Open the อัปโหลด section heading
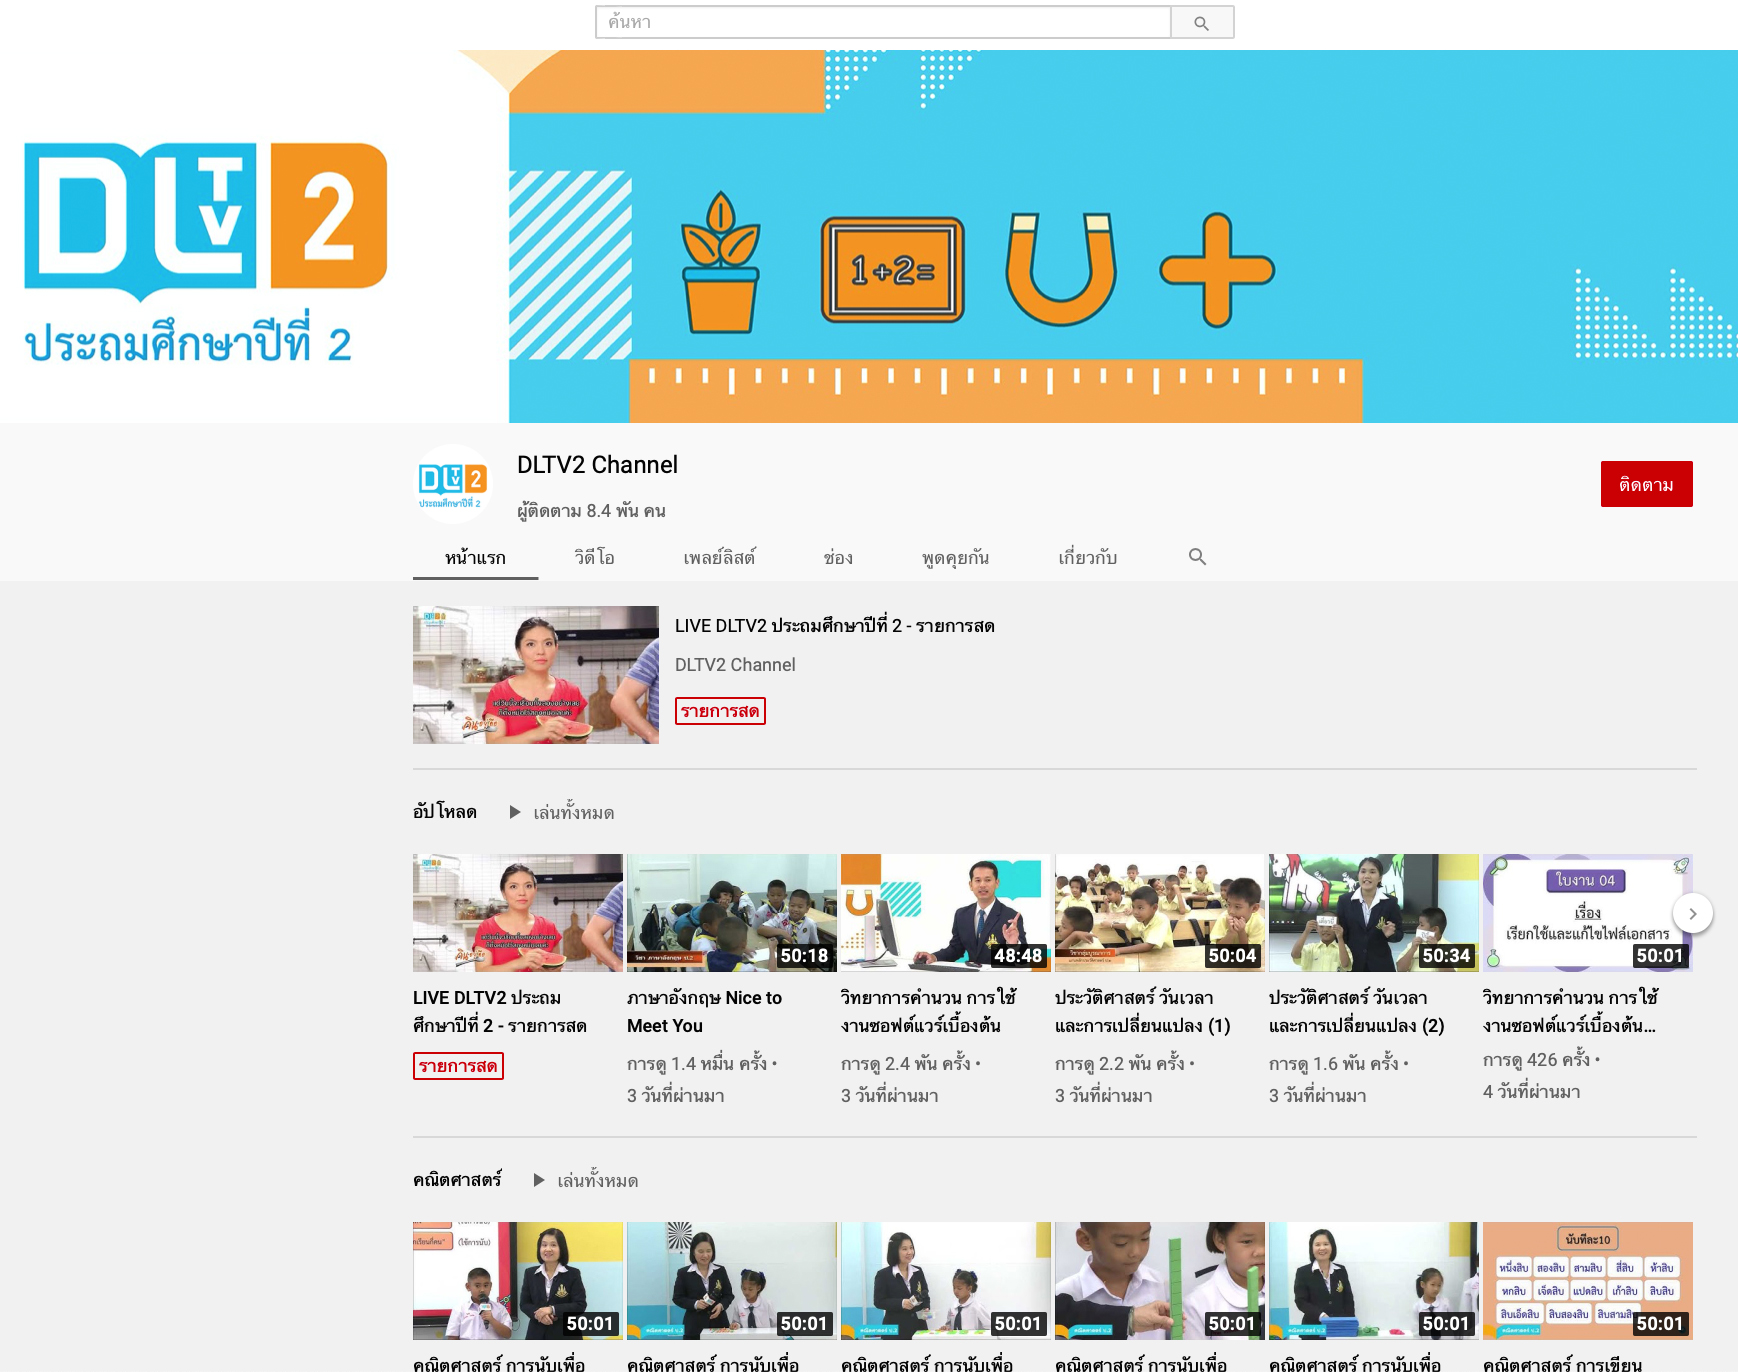 point(445,812)
